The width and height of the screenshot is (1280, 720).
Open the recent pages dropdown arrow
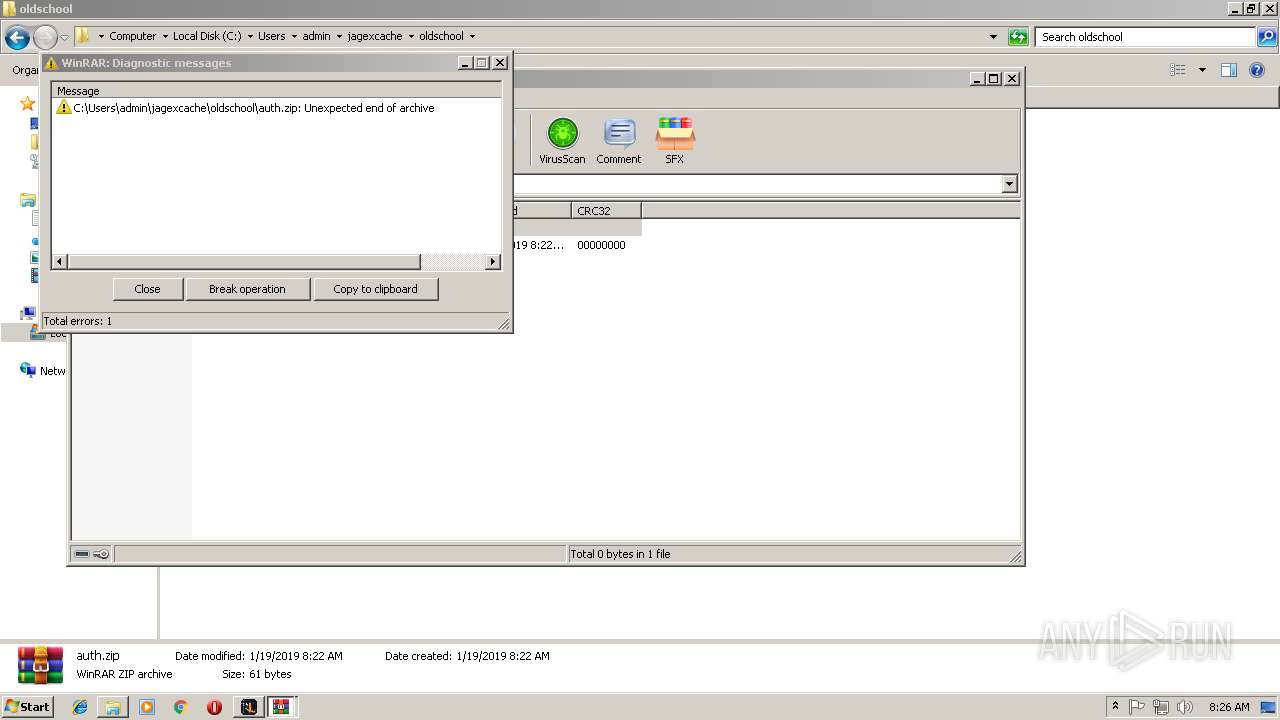pyautogui.click(x=65, y=38)
